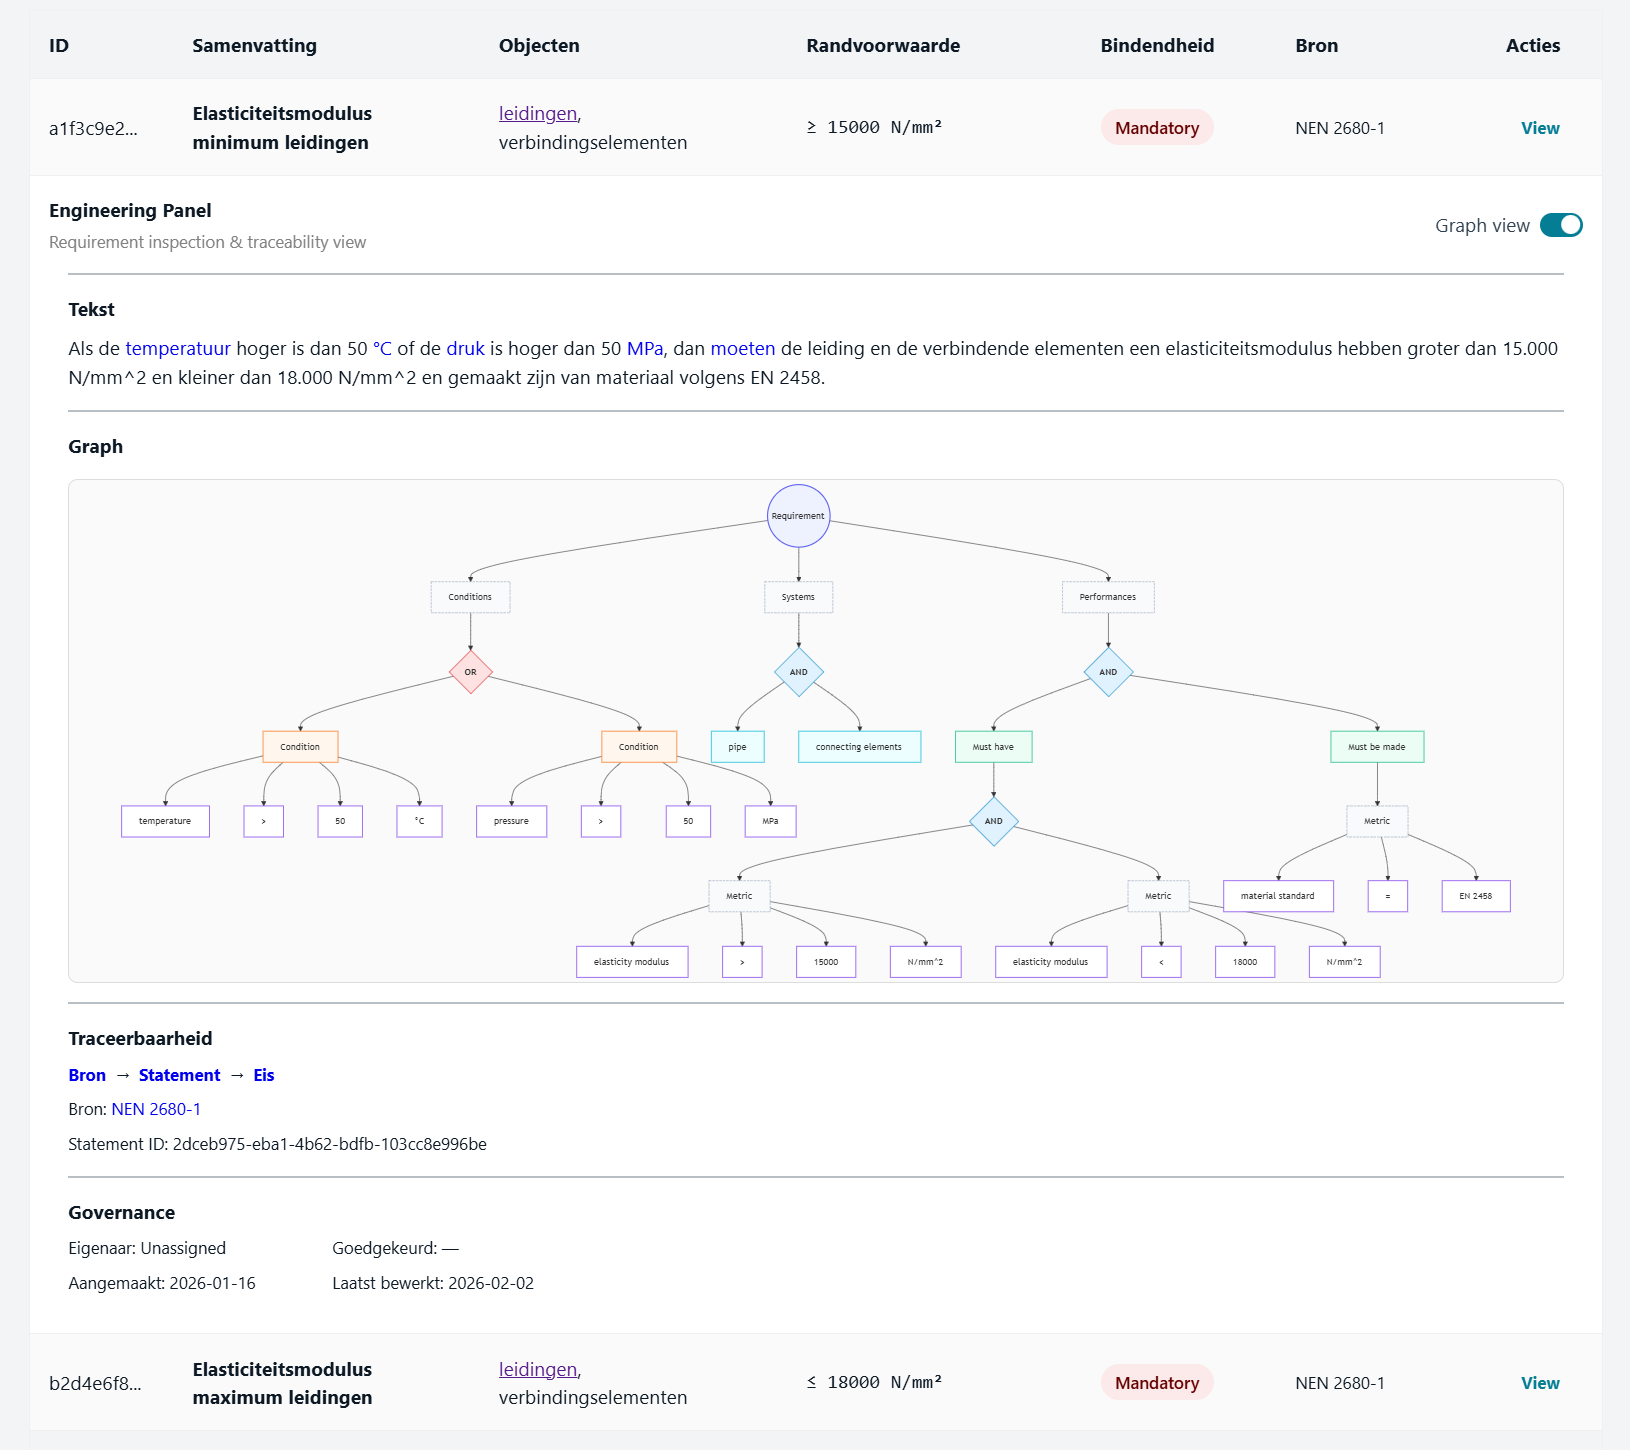Select the Metric node under Must be made
The image size is (1630, 1450).
[x=1377, y=821]
